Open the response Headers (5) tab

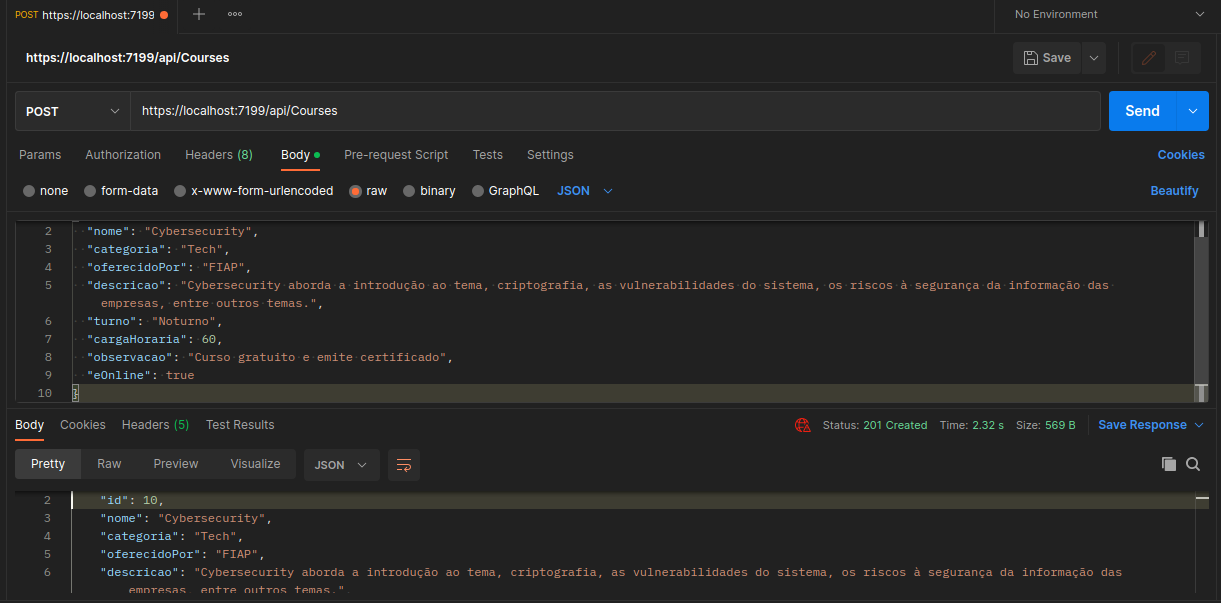tap(155, 425)
